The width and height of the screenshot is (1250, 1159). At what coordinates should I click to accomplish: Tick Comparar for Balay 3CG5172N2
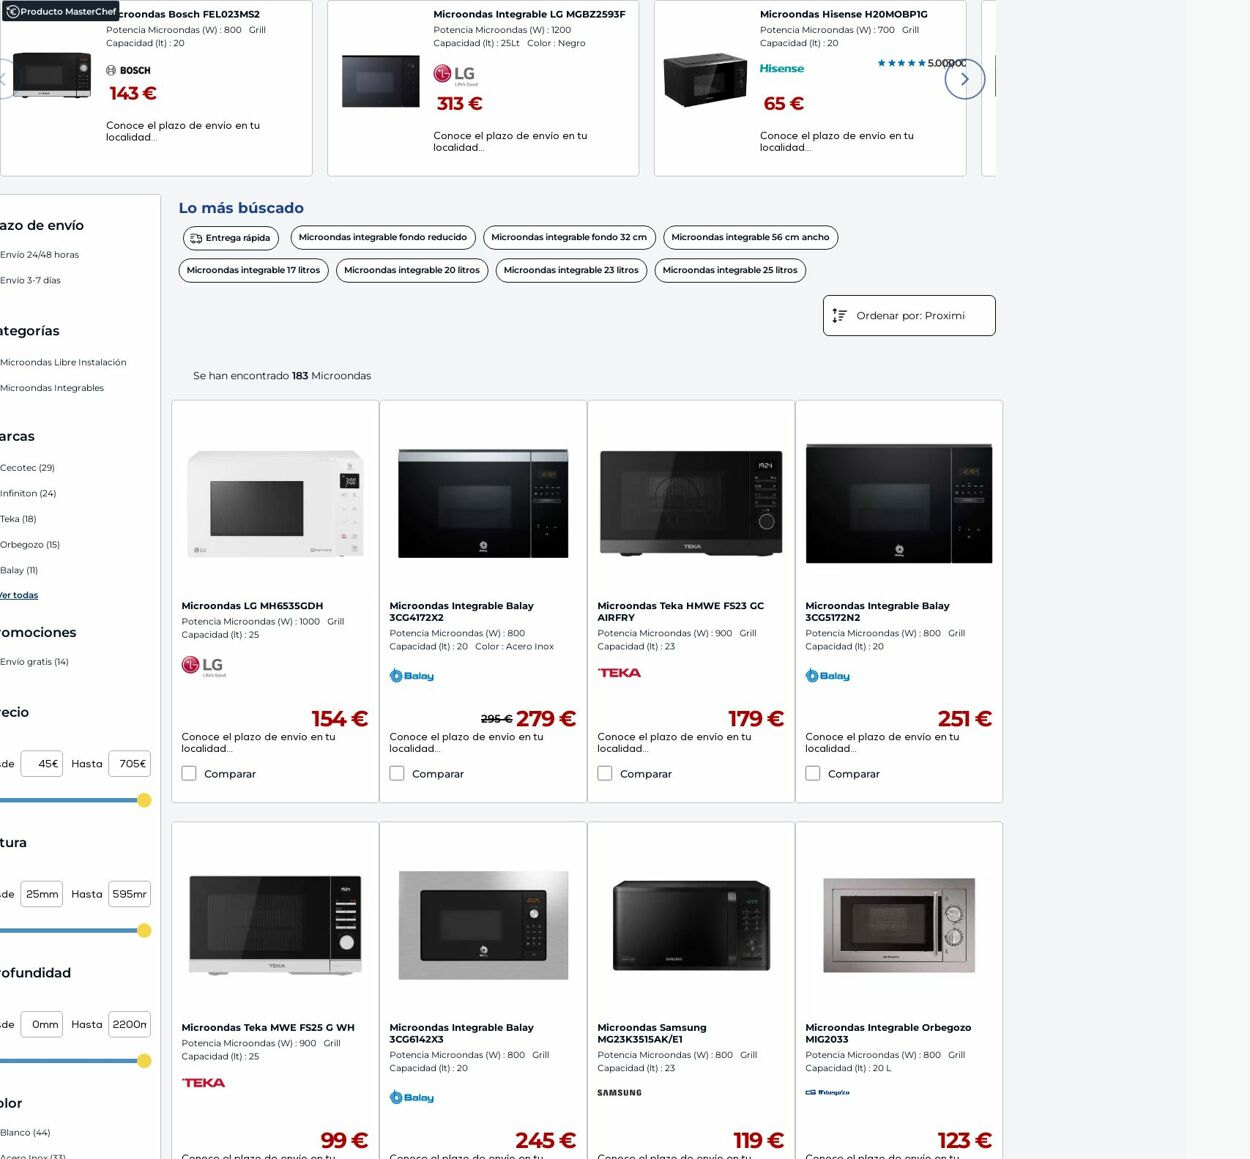[813, 773]
